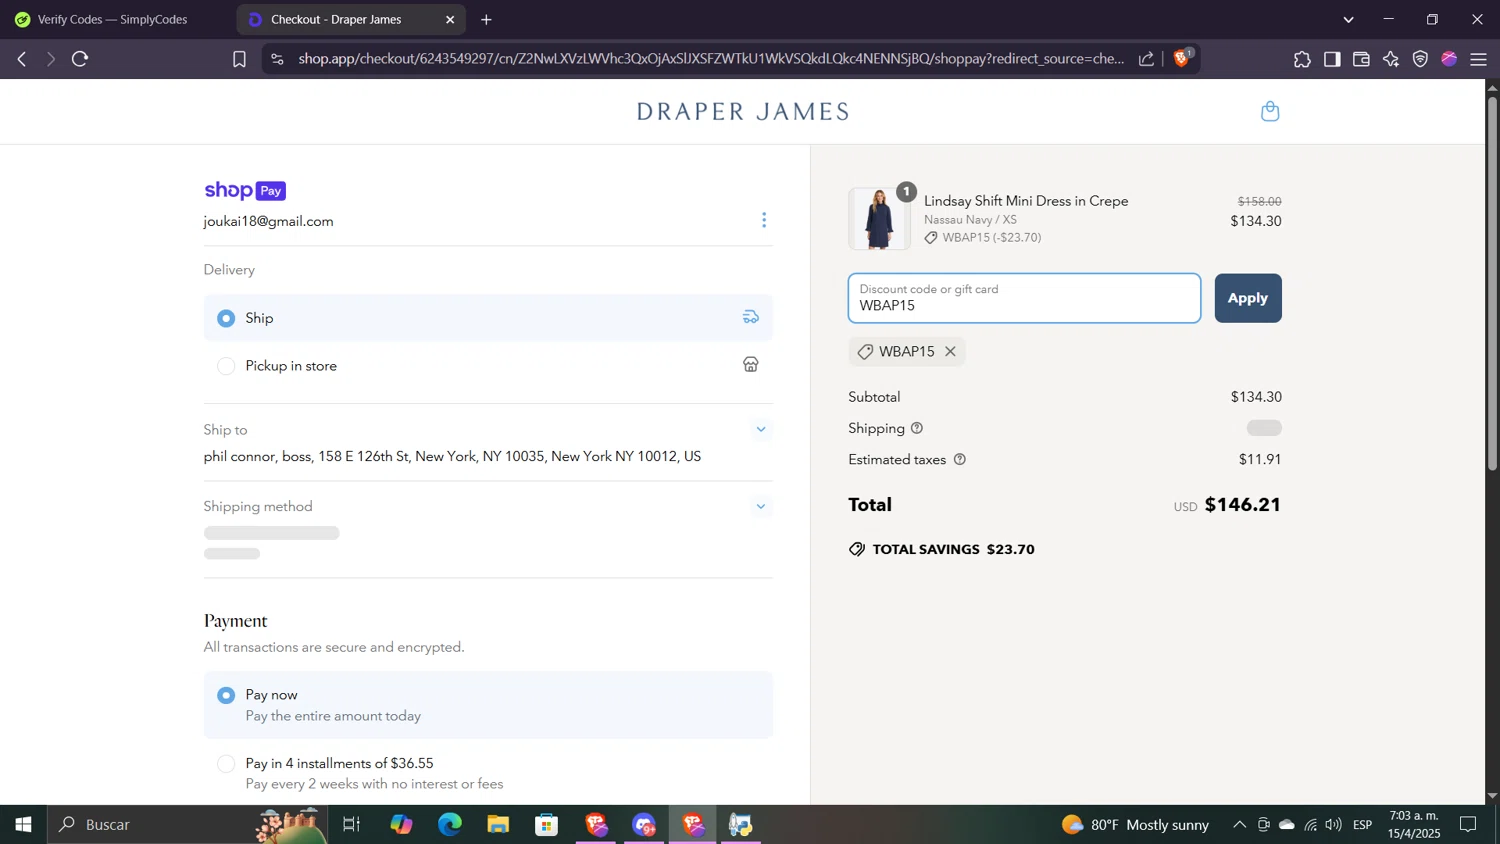This screenshot has height=844, width=1500.
Task: Remove the WBAP15 discount tag
Action: 950,352
